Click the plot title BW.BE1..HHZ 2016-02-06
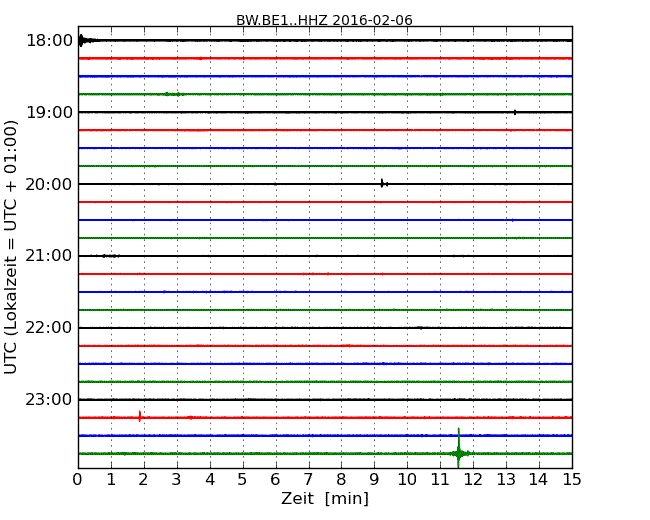This screenshot has height=520, width=650. click(324, 20)
